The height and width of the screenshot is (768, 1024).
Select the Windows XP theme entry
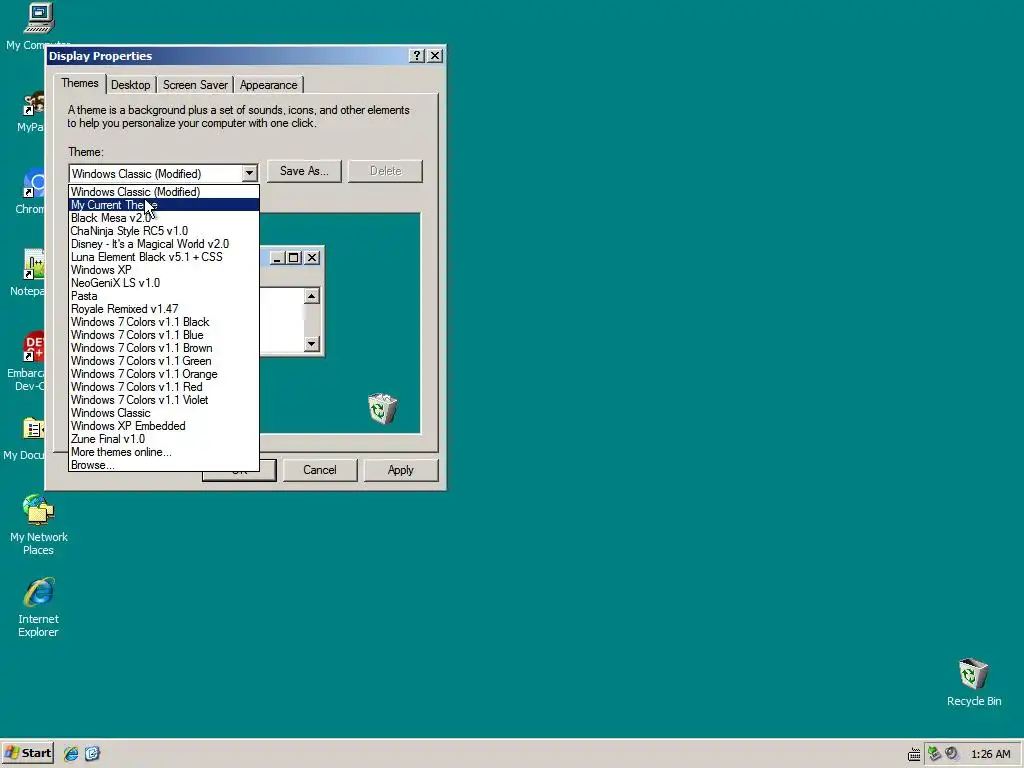[164, 270]
